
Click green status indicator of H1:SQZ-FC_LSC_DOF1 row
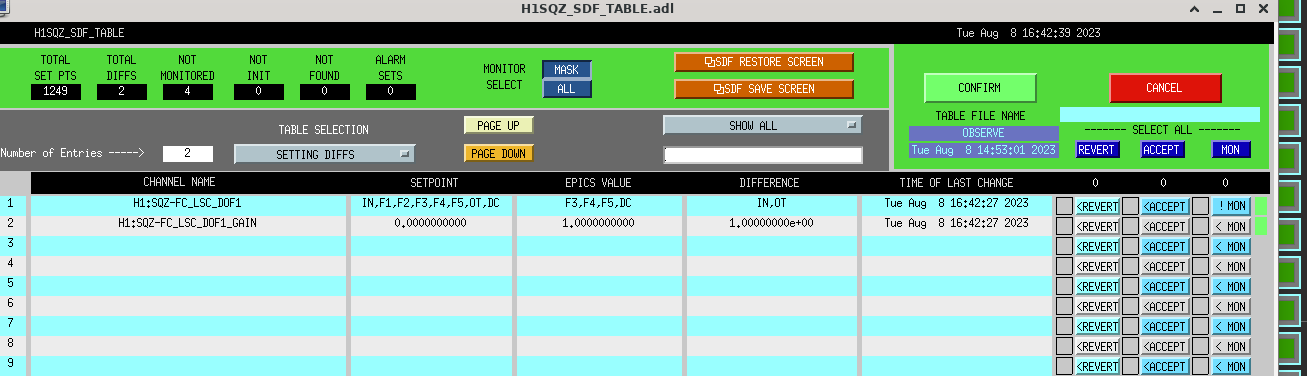point(1261,205)
